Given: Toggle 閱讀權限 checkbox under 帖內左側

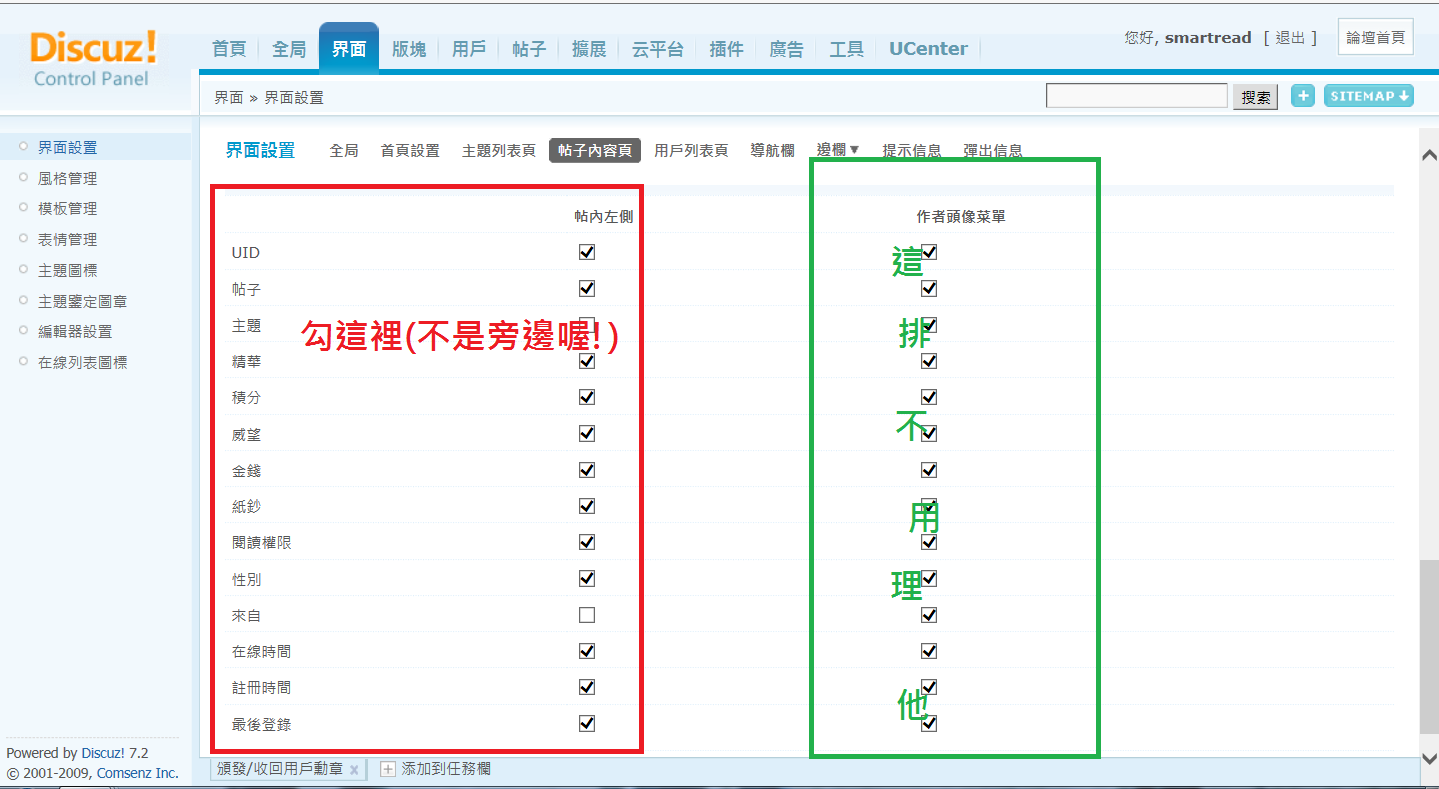Looking at the screenshot, I should click(x=587, y=542).
